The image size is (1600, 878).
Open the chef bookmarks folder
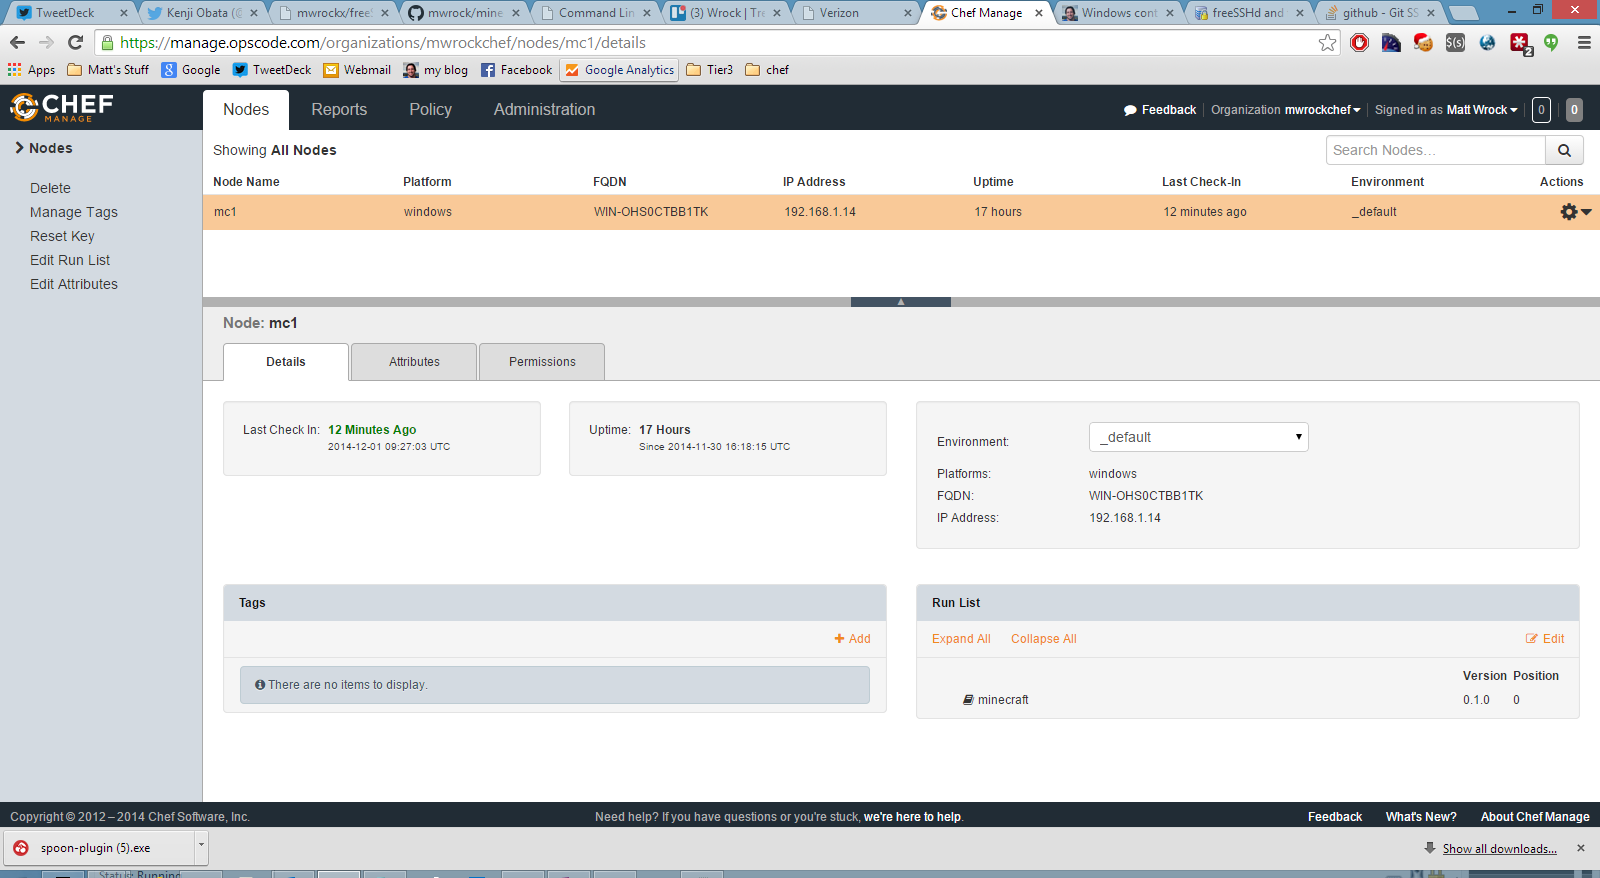767,70
